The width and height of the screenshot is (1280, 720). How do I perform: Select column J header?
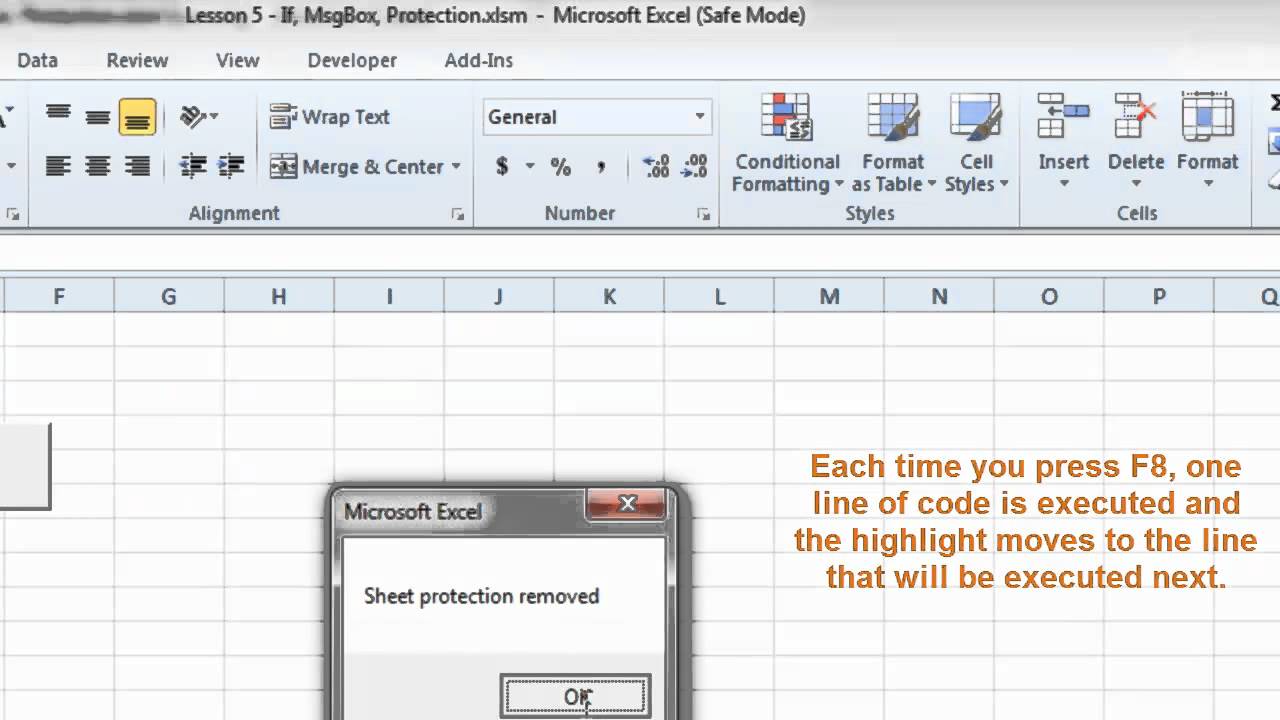click(499, 296)
